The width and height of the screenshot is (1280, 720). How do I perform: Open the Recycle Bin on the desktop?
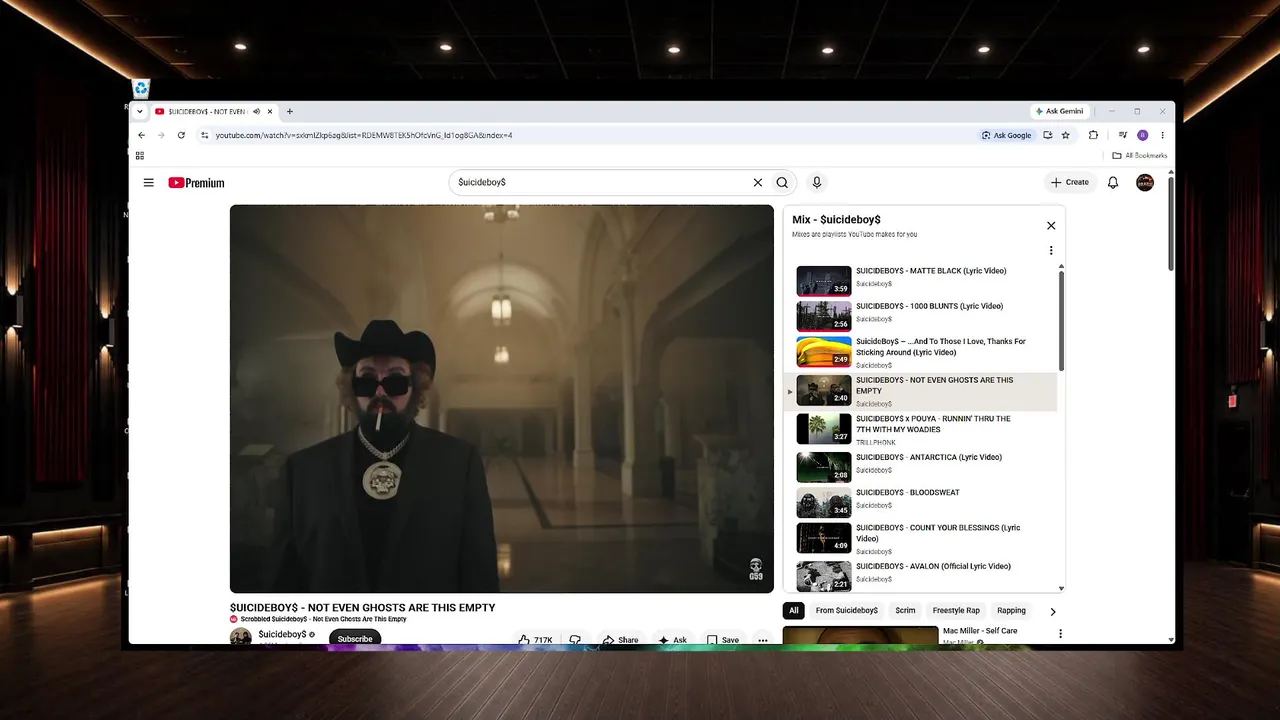coord(141,89)
